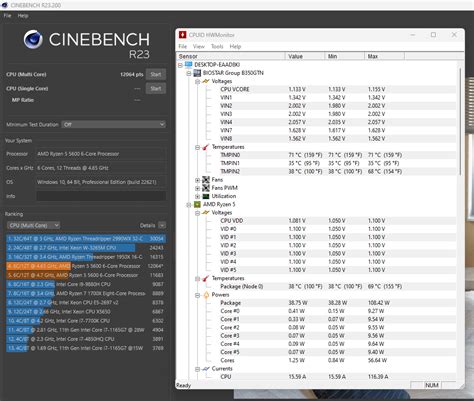Open the Minimum Test Duration dropdown
The image size is (474, 401).
coord(114,124)
